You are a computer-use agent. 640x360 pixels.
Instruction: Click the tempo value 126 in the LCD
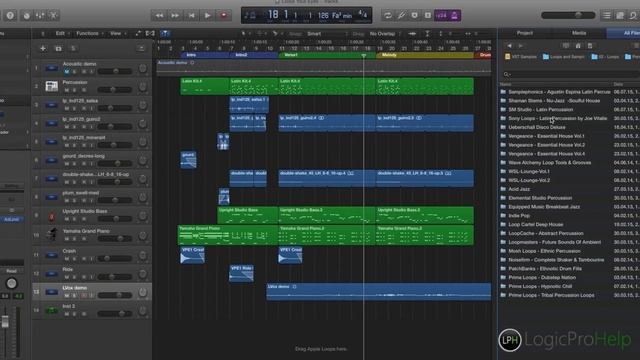(323, 16)
